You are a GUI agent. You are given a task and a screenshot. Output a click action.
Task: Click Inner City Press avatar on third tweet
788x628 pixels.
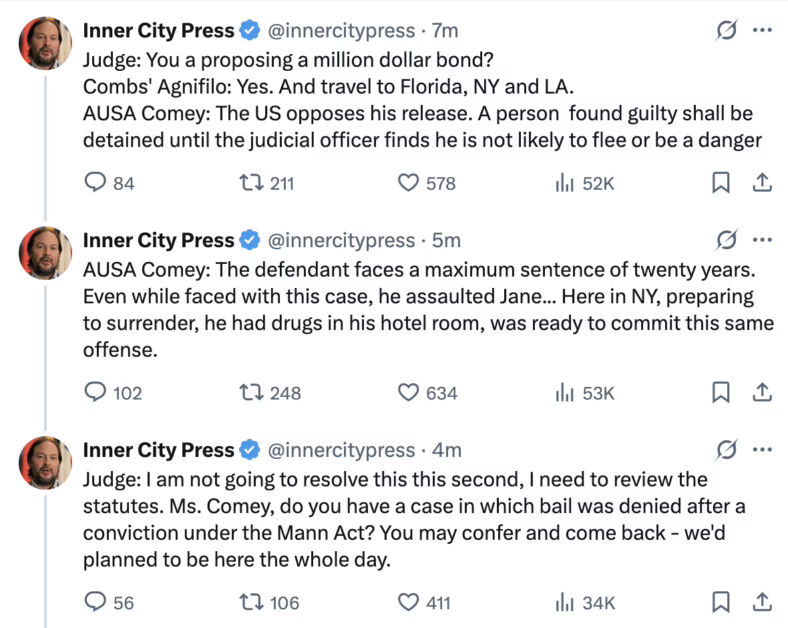(46, 463)
